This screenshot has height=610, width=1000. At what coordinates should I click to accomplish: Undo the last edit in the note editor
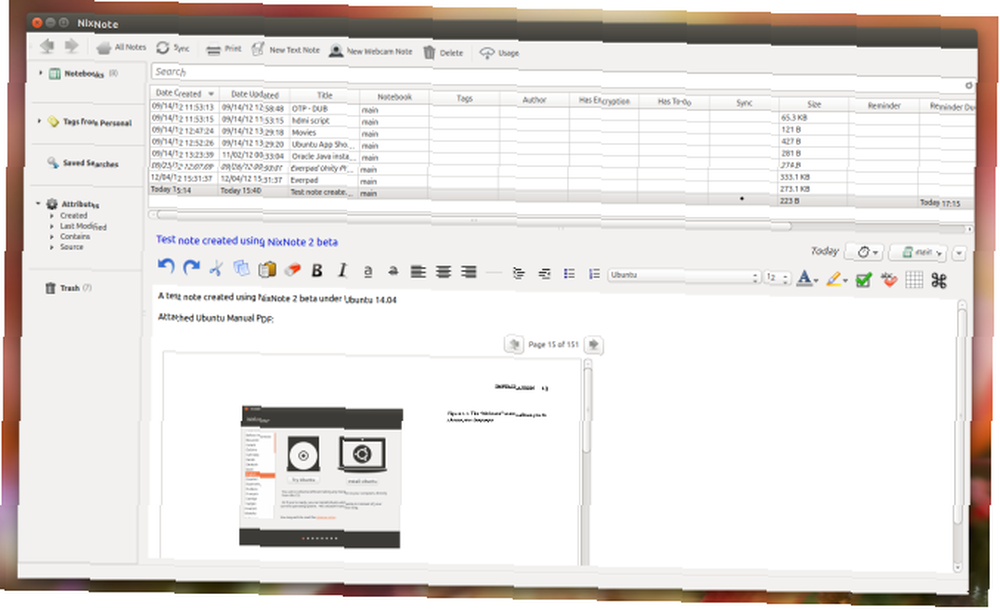coord(166,267)
